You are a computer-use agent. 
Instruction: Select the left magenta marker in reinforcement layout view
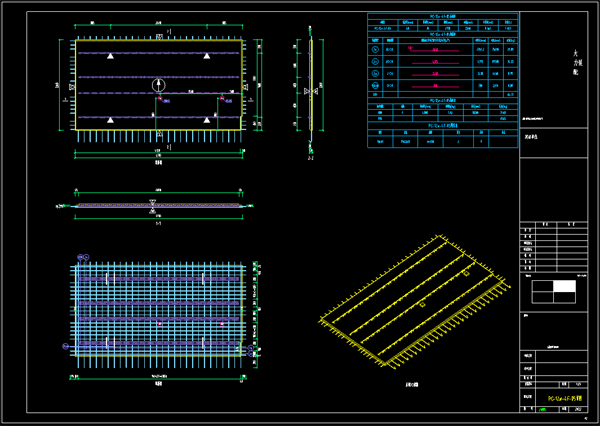click(x=160, y=324)
